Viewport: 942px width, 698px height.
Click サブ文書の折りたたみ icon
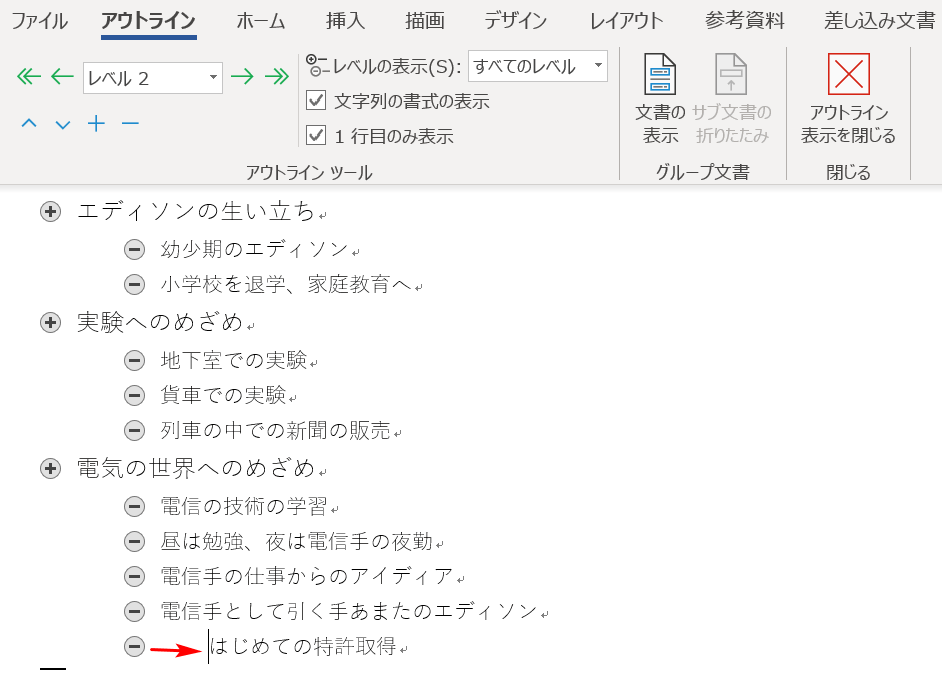[x=731, y=74]
